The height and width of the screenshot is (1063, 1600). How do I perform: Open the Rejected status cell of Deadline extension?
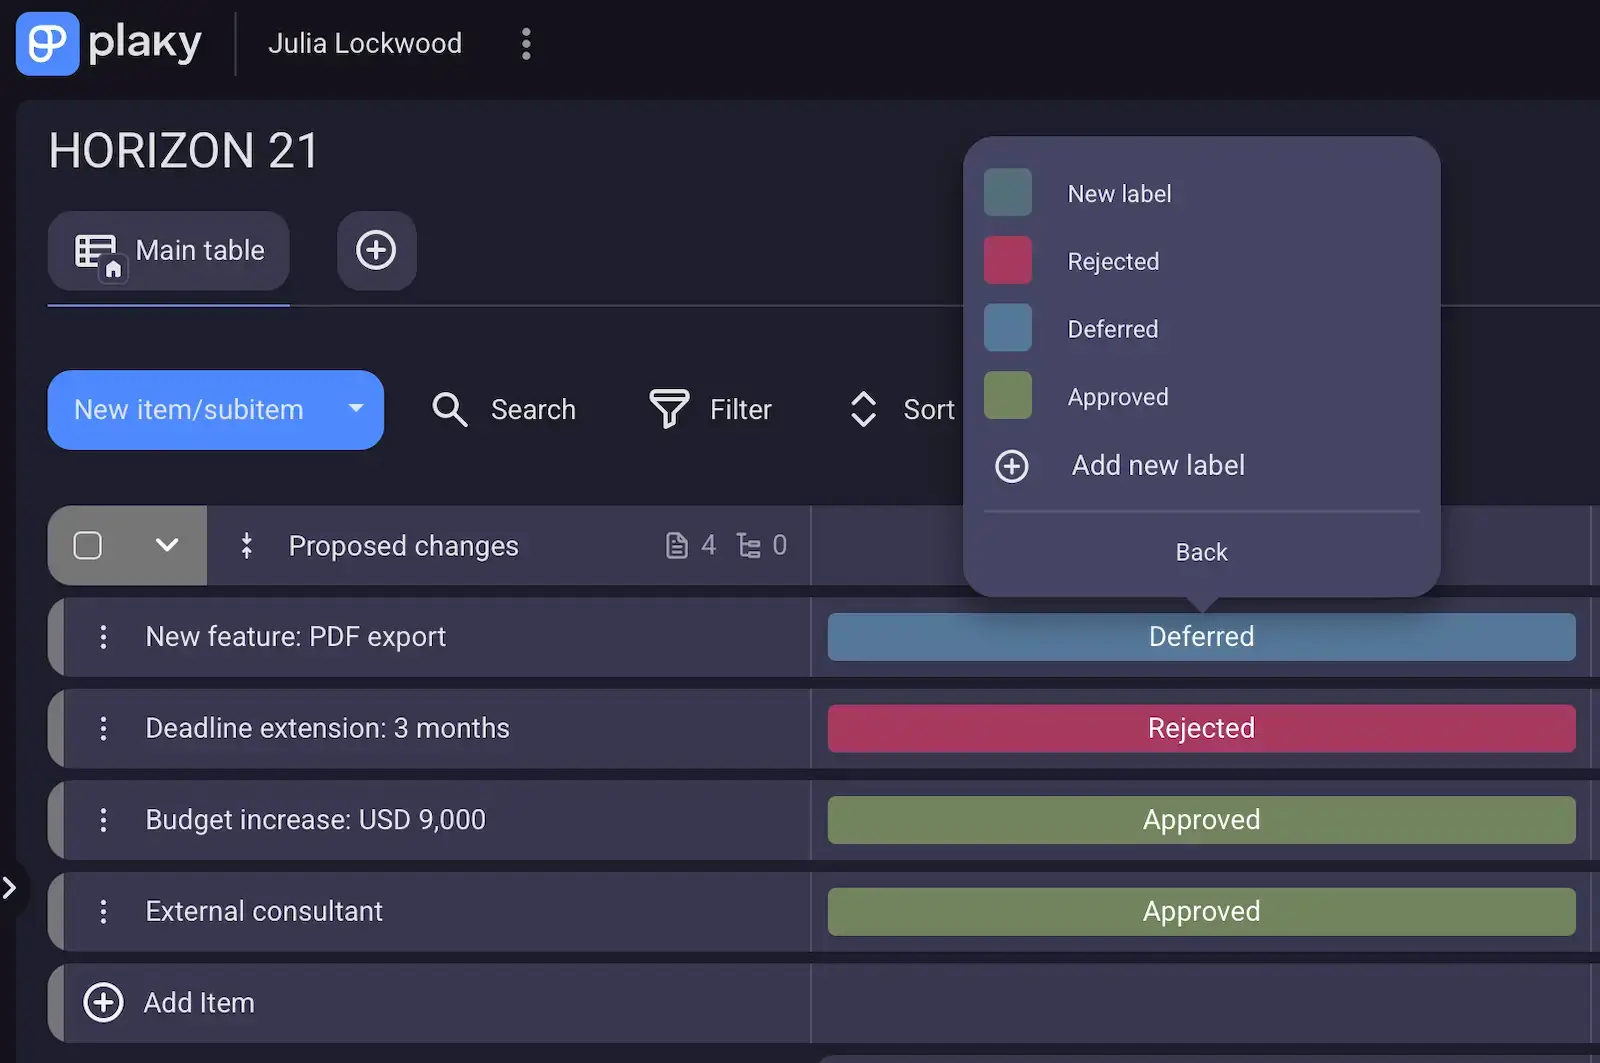point(1201,729)
